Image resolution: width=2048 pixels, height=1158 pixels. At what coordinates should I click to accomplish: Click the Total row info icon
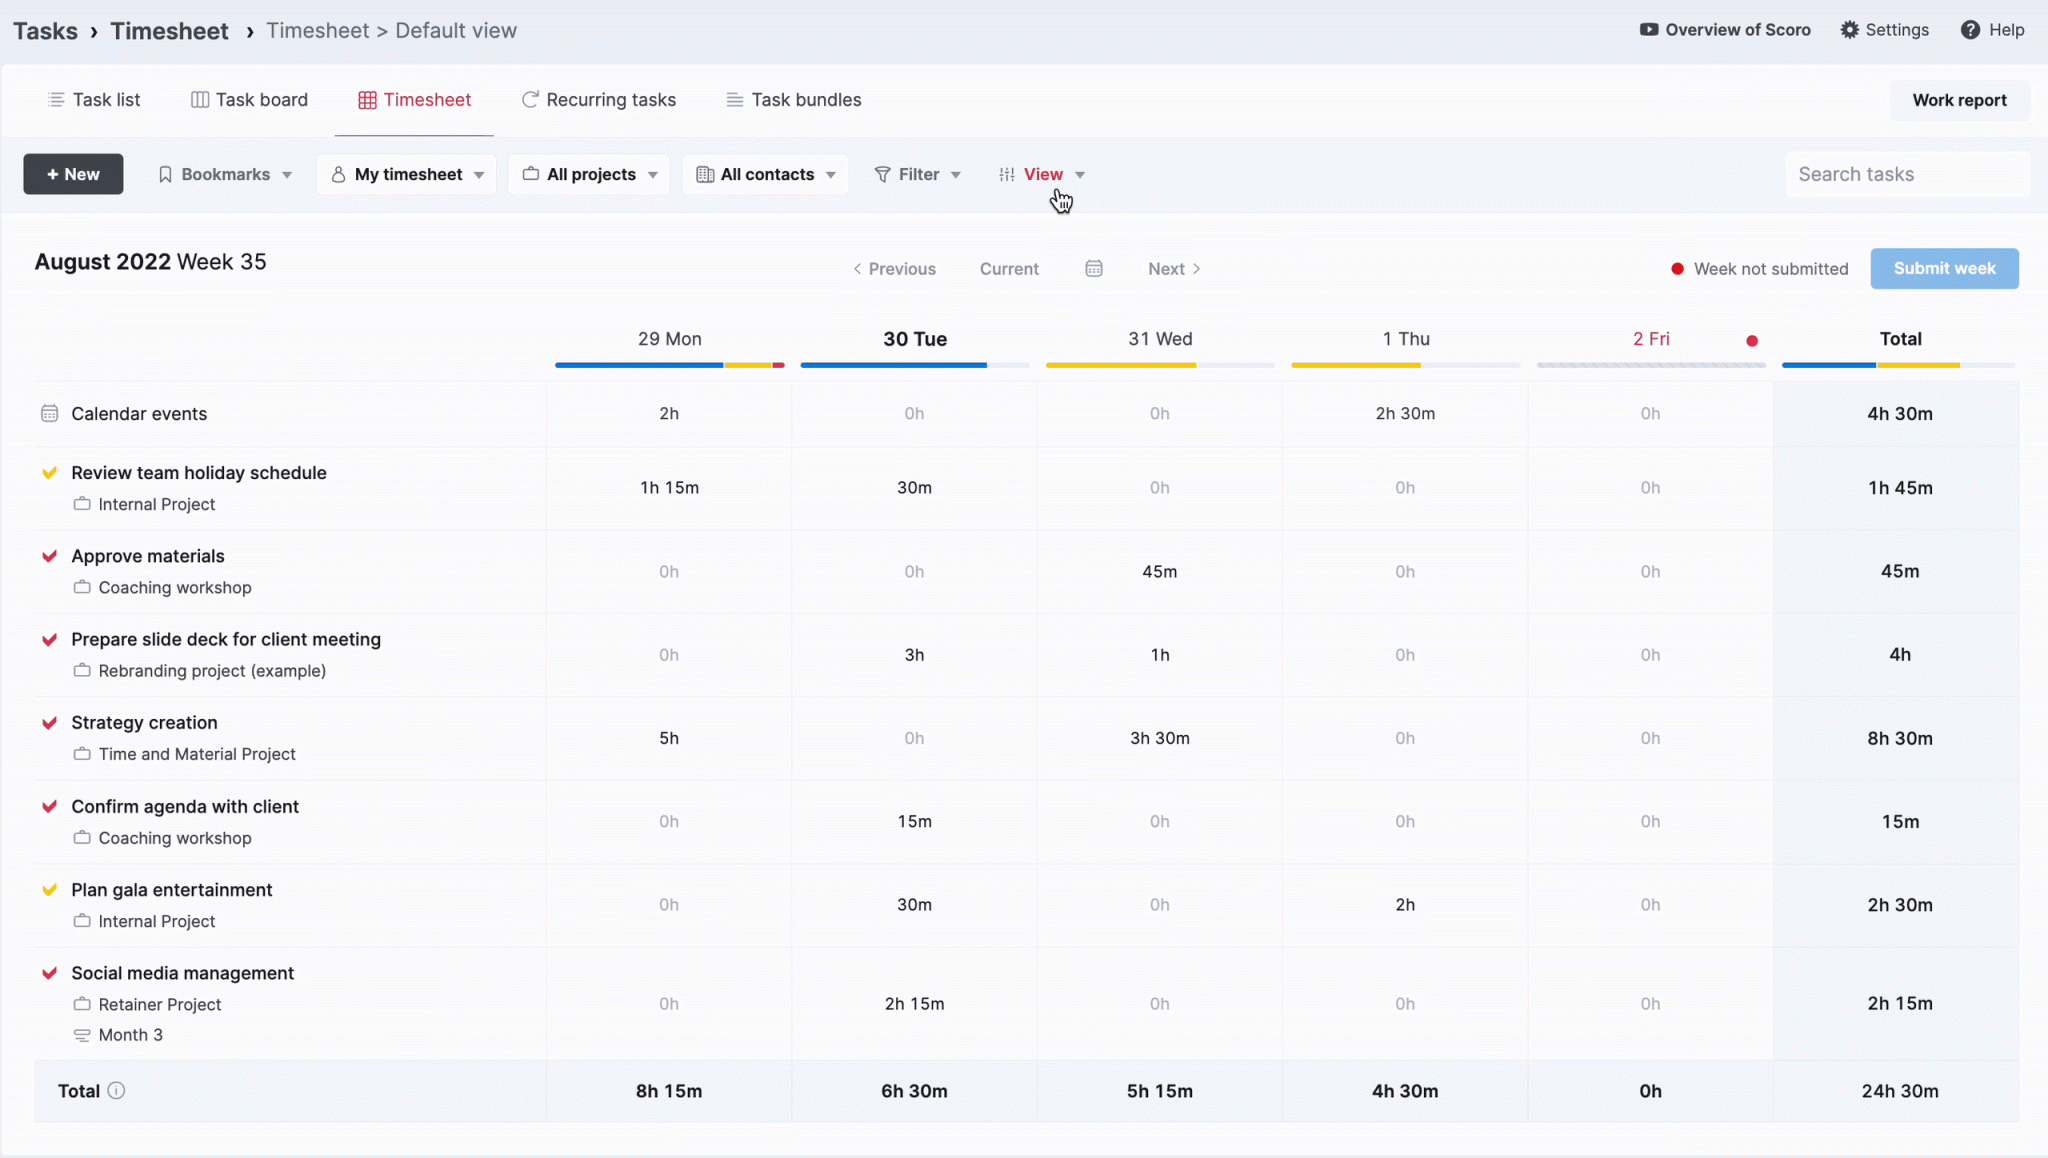pos(116,1091)
